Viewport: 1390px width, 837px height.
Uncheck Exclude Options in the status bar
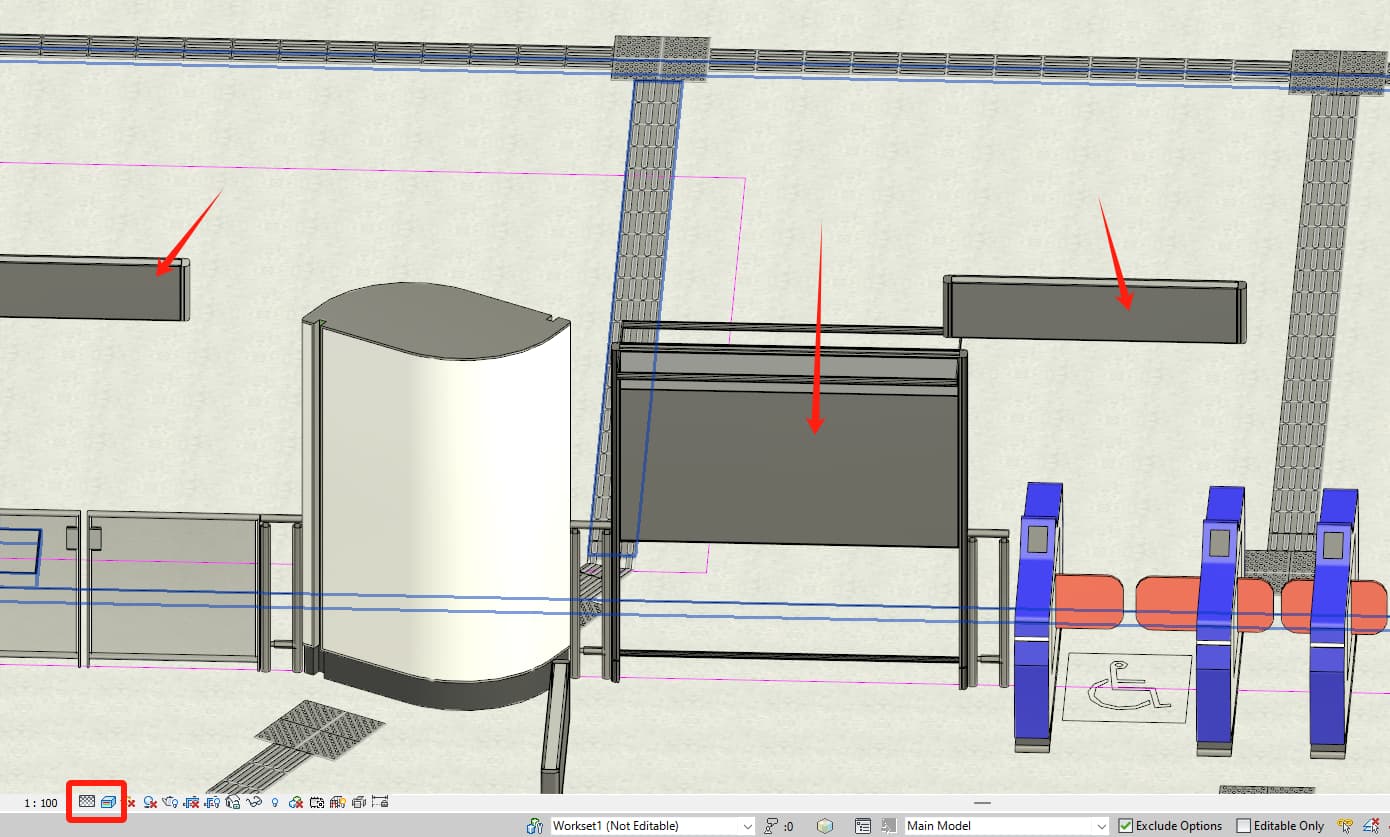click(x=1124, y=825)
